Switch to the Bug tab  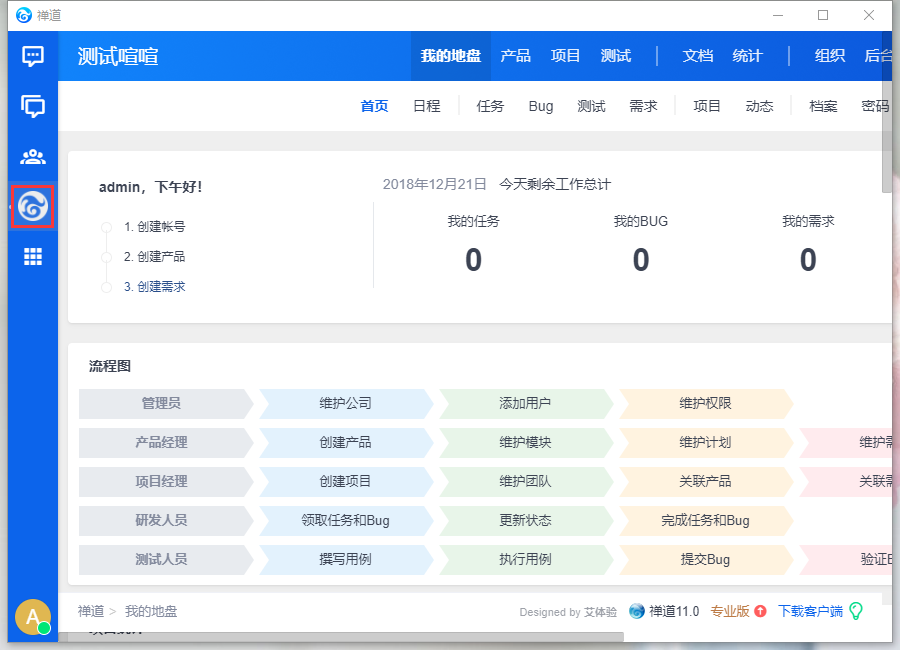pos(541,106)
